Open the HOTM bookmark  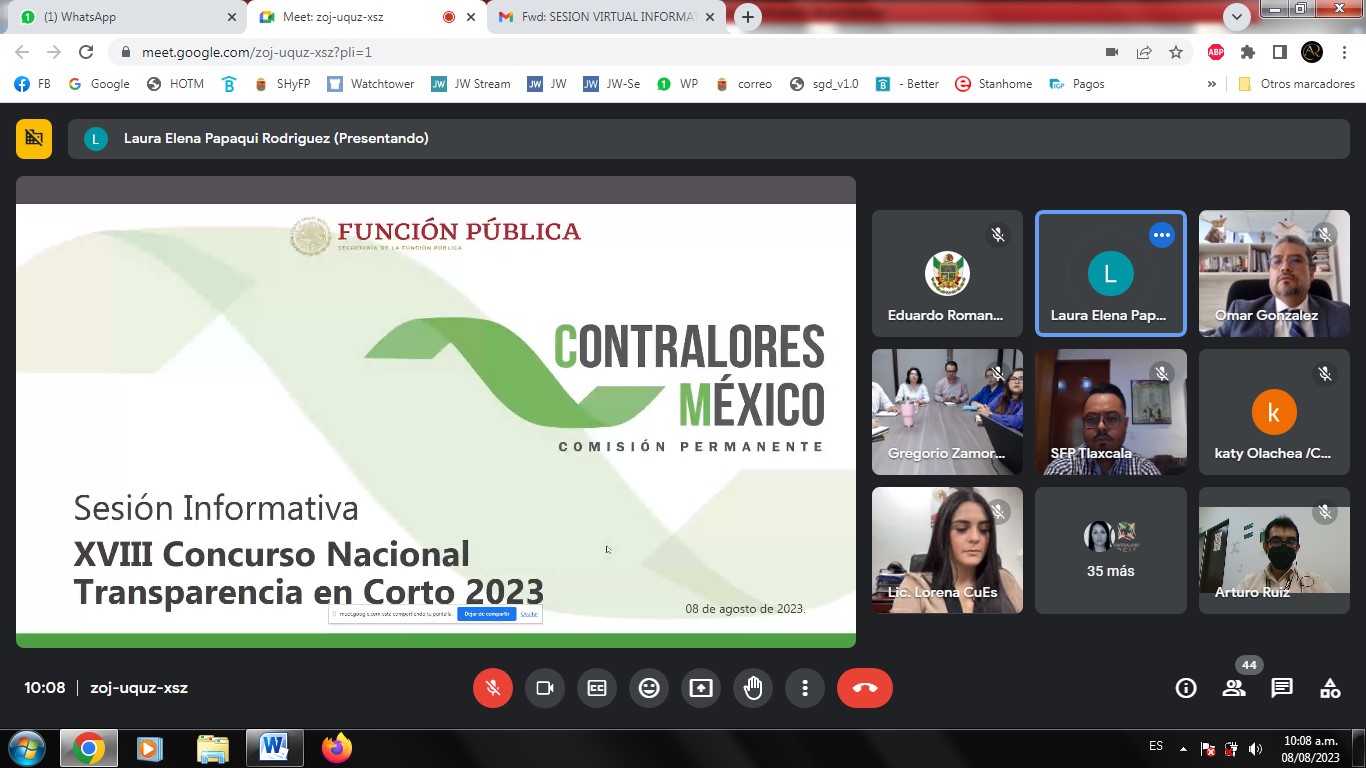point(175,84)
